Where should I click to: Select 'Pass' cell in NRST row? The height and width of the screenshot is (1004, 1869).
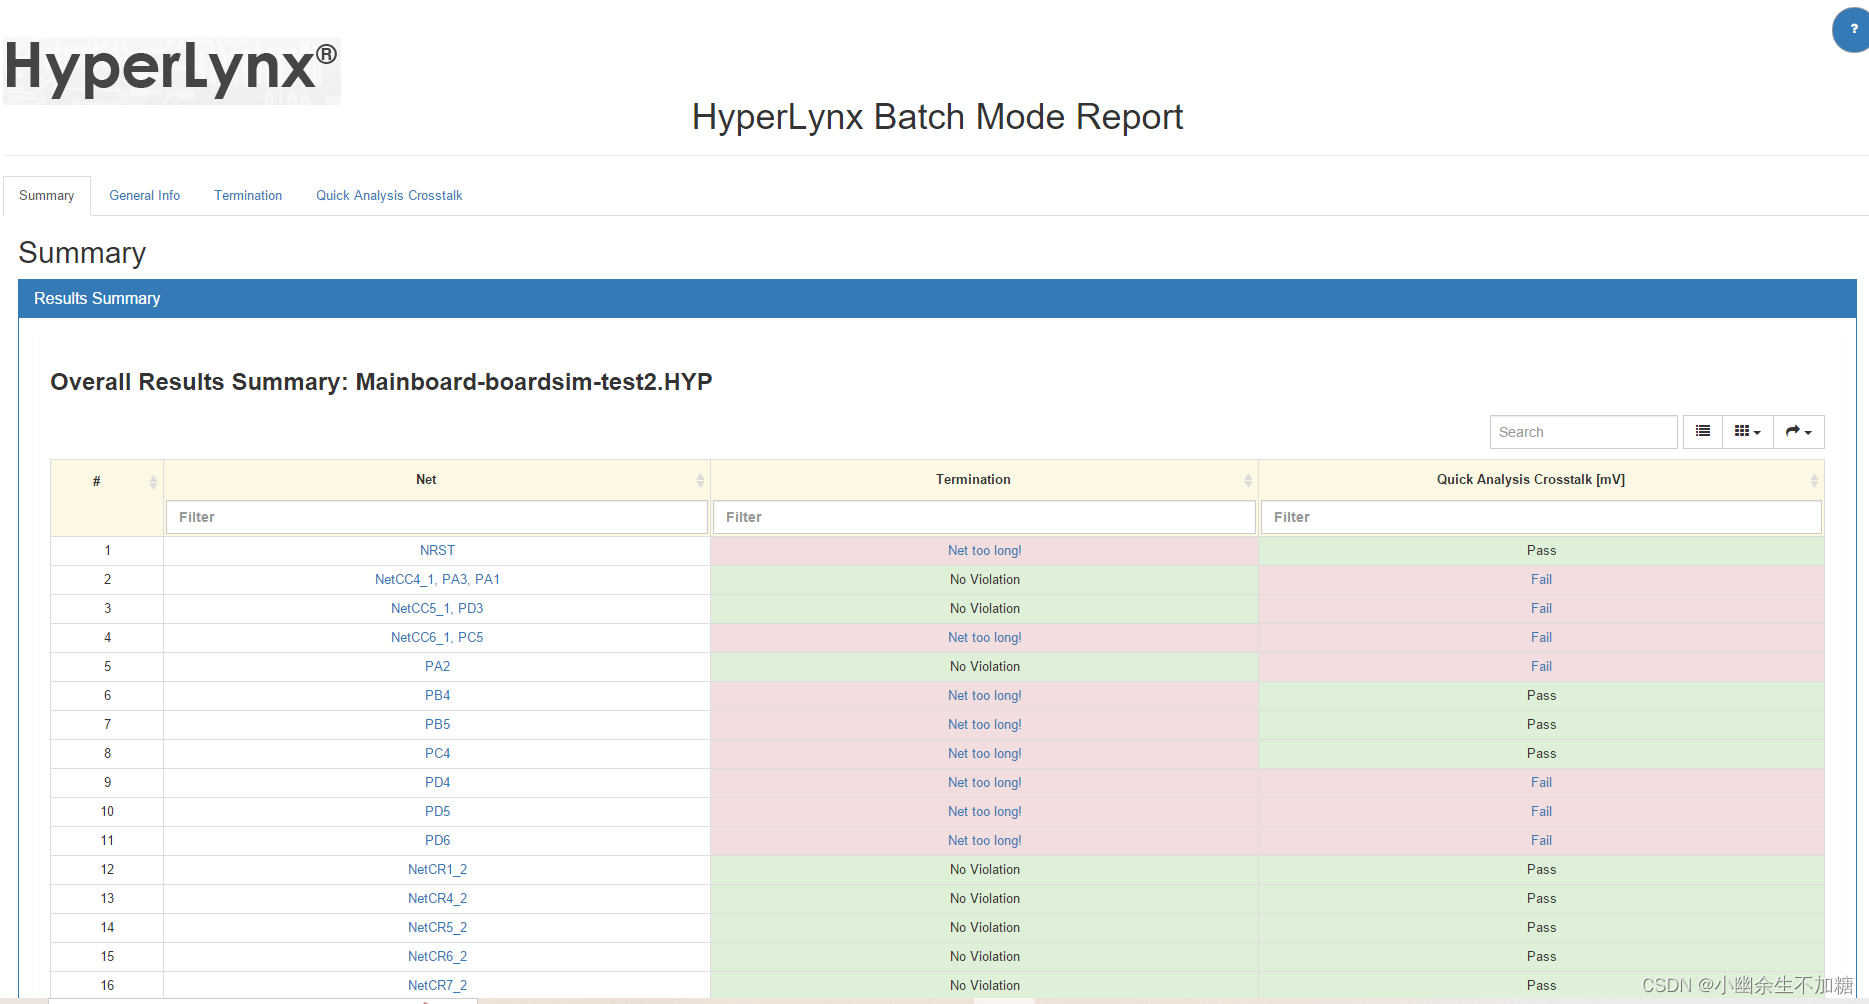(x=1541, y=550)
